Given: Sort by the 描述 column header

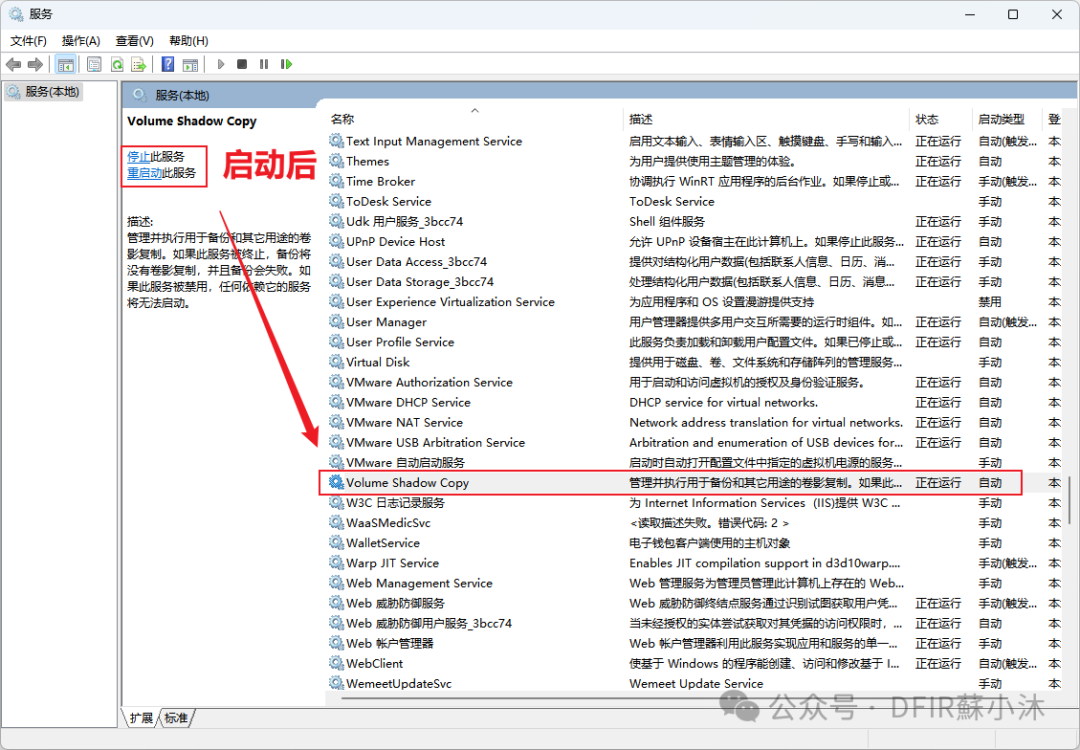Looking at the screenshot, I should click(x=767, y=119).
